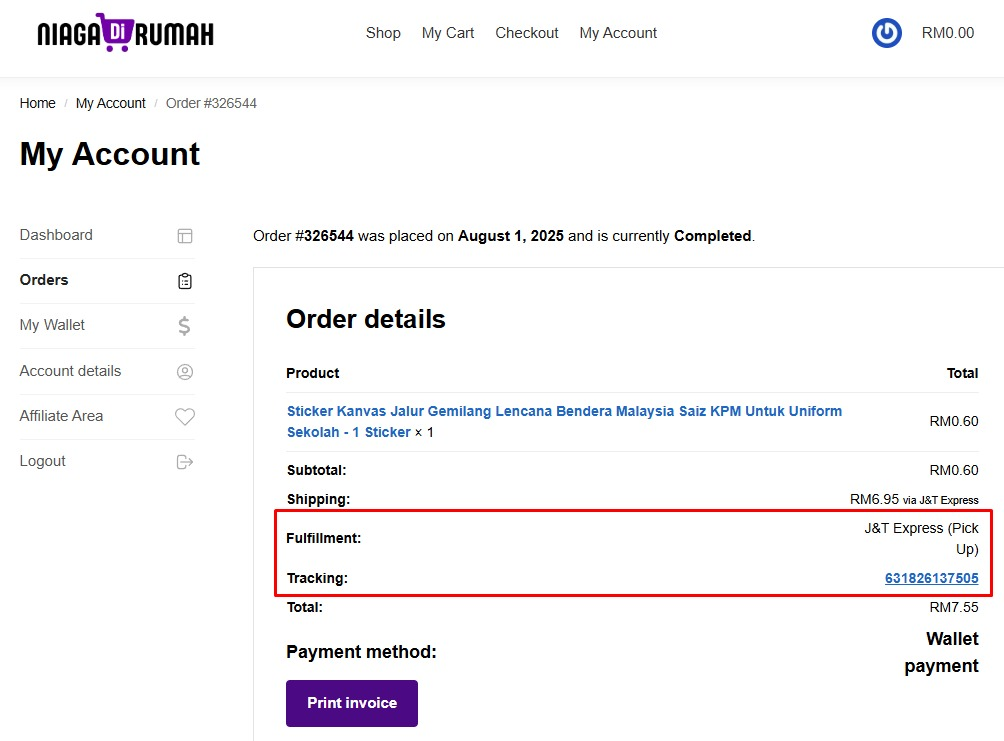
Task: Click the blue power icon in header
Action: pos(887,33)
